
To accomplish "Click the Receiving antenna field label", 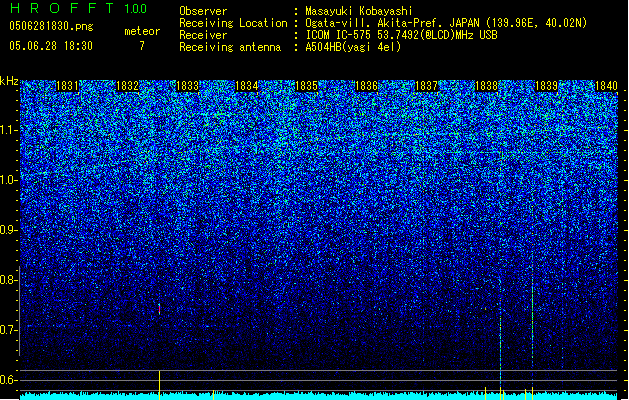I will click(x=230, y=47).
